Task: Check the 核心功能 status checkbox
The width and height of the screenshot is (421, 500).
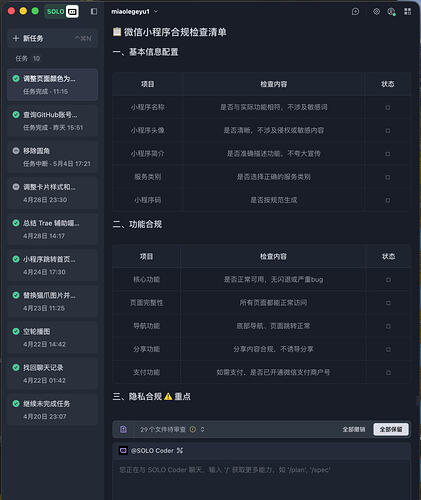Action: (x=388, y=280)
